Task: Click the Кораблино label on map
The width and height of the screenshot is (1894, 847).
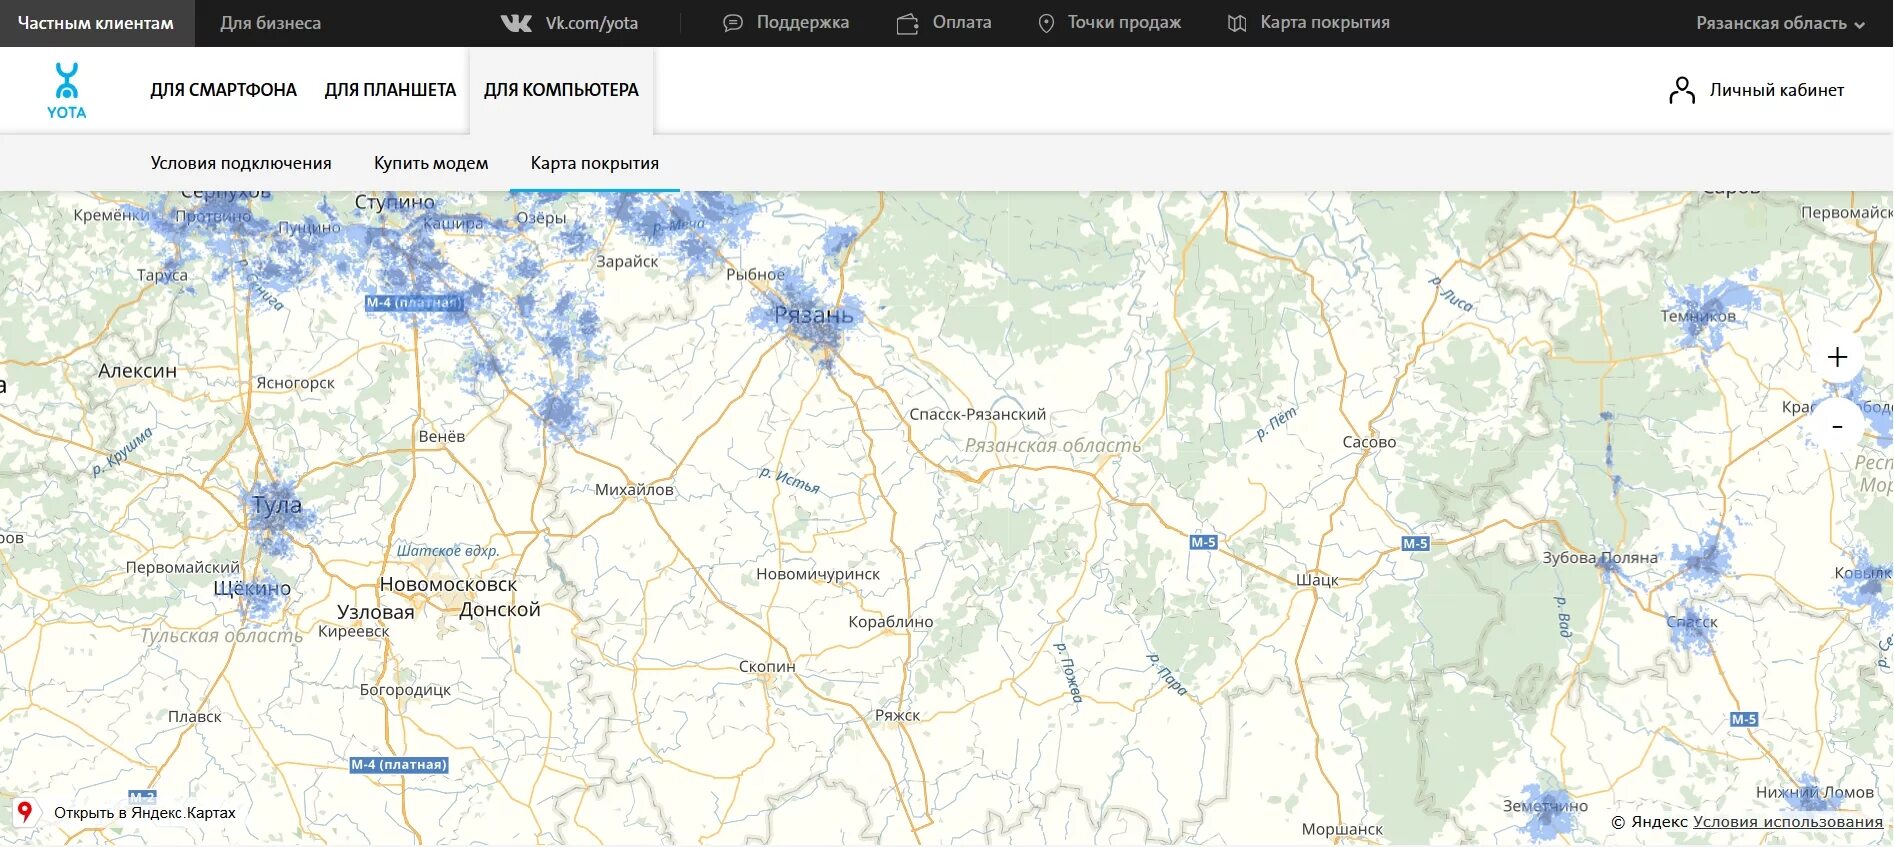Action: pos(890,622)
